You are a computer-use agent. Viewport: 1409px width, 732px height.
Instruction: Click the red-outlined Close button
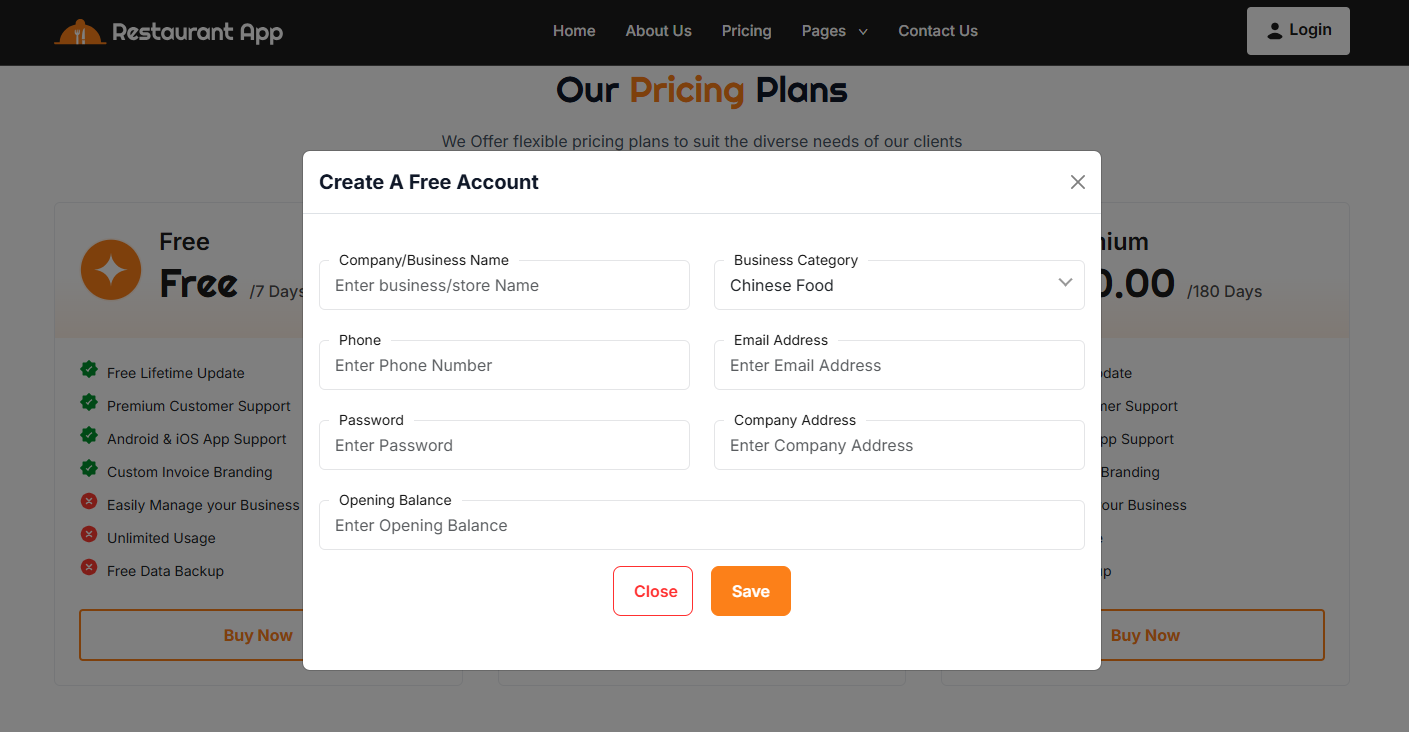pos(652,591)
